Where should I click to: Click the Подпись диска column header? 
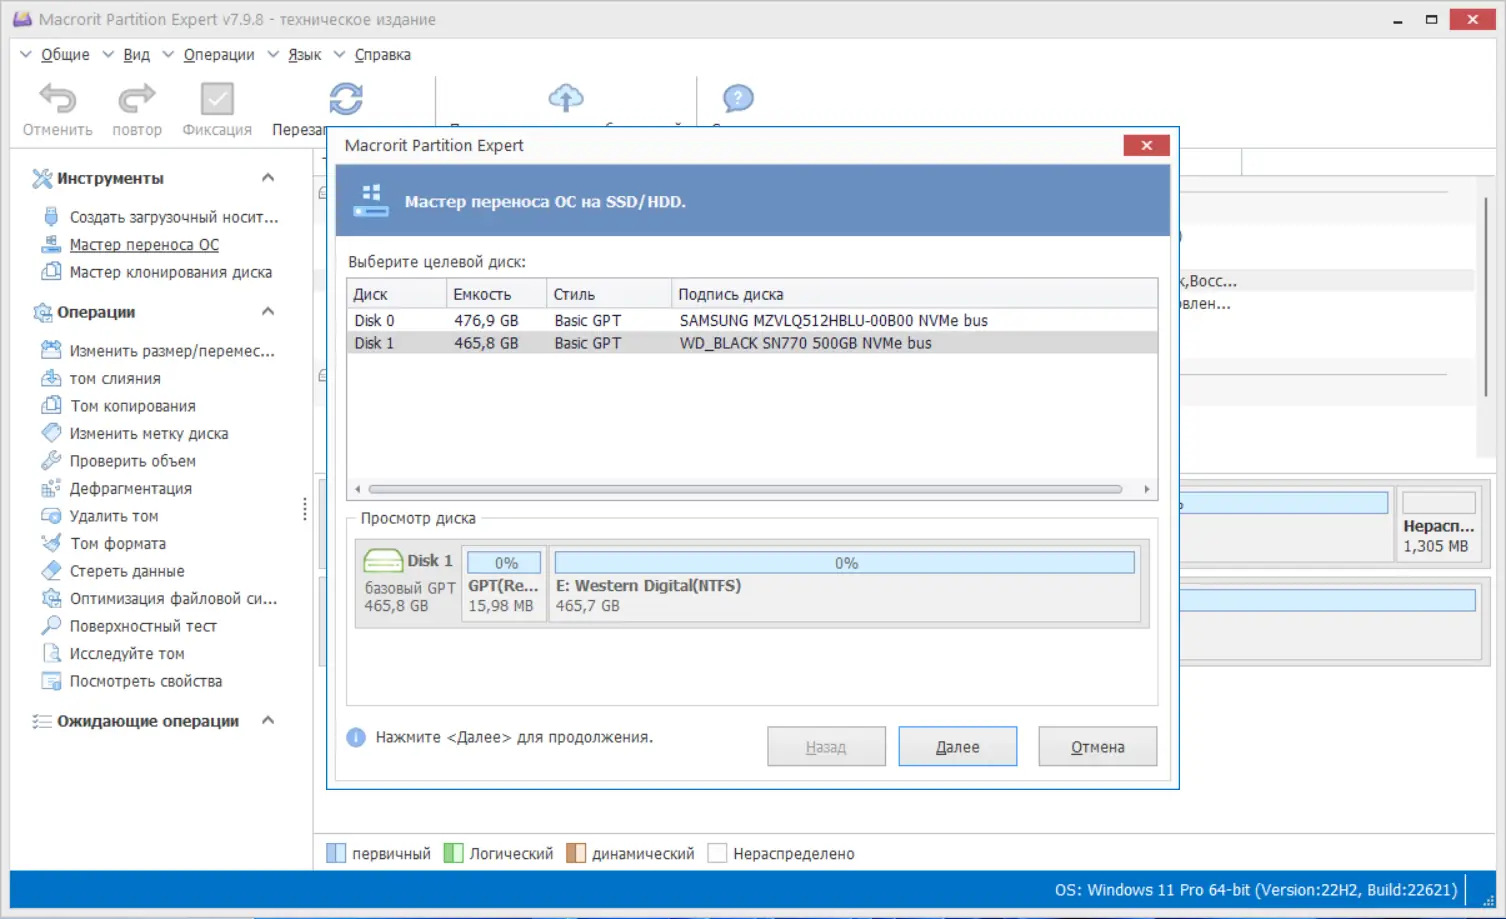point(915,294)
